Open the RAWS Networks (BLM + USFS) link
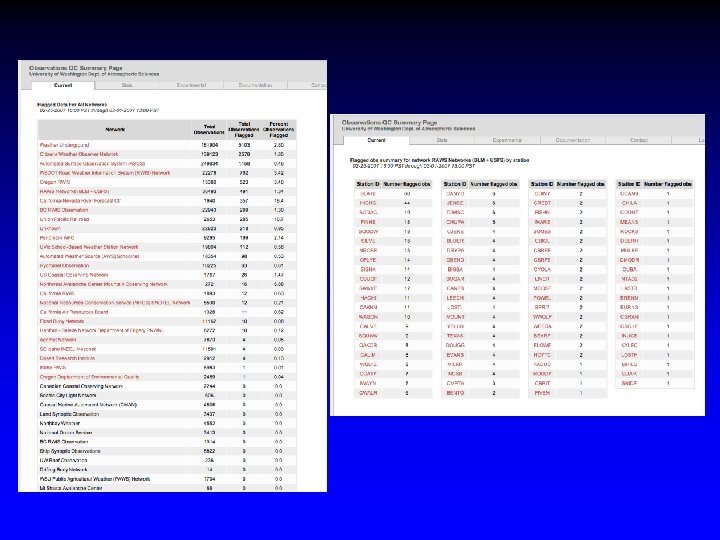The height and width of the screenshot is (540, 720). point(74,191)
